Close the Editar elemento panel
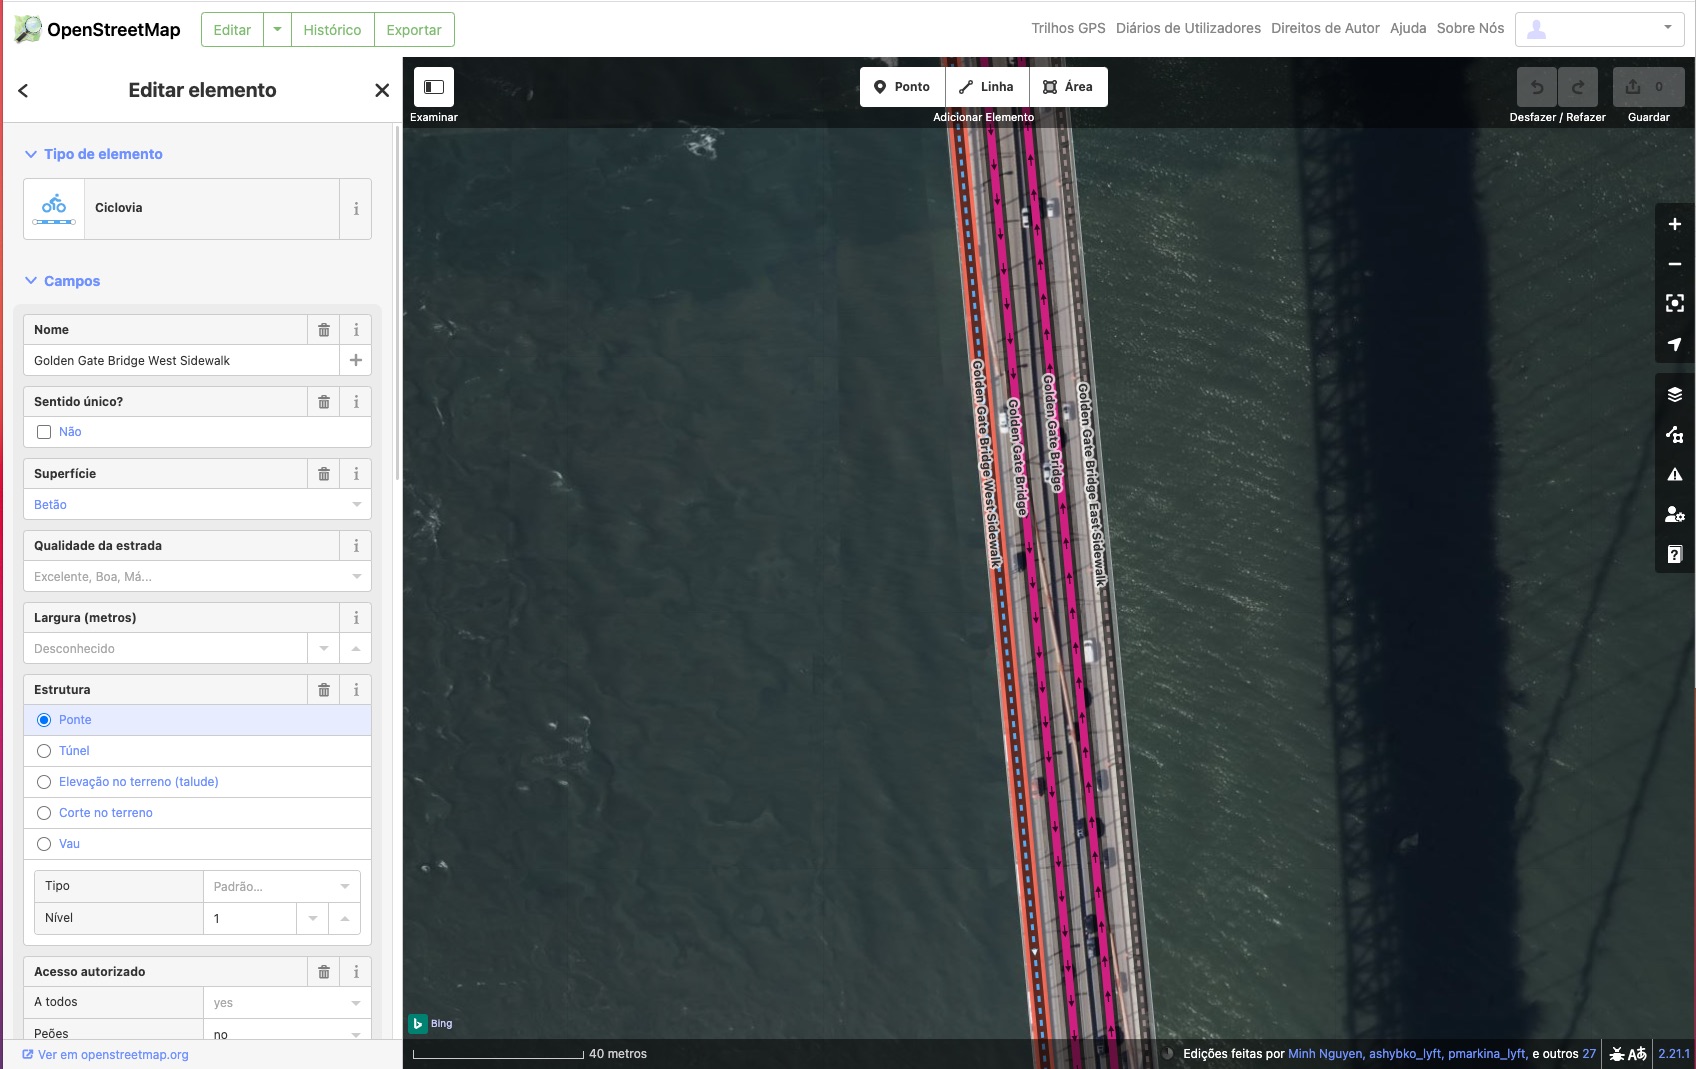Image resolution: width=1696 pixels, height=1069 pixels. tap(382, 90)
